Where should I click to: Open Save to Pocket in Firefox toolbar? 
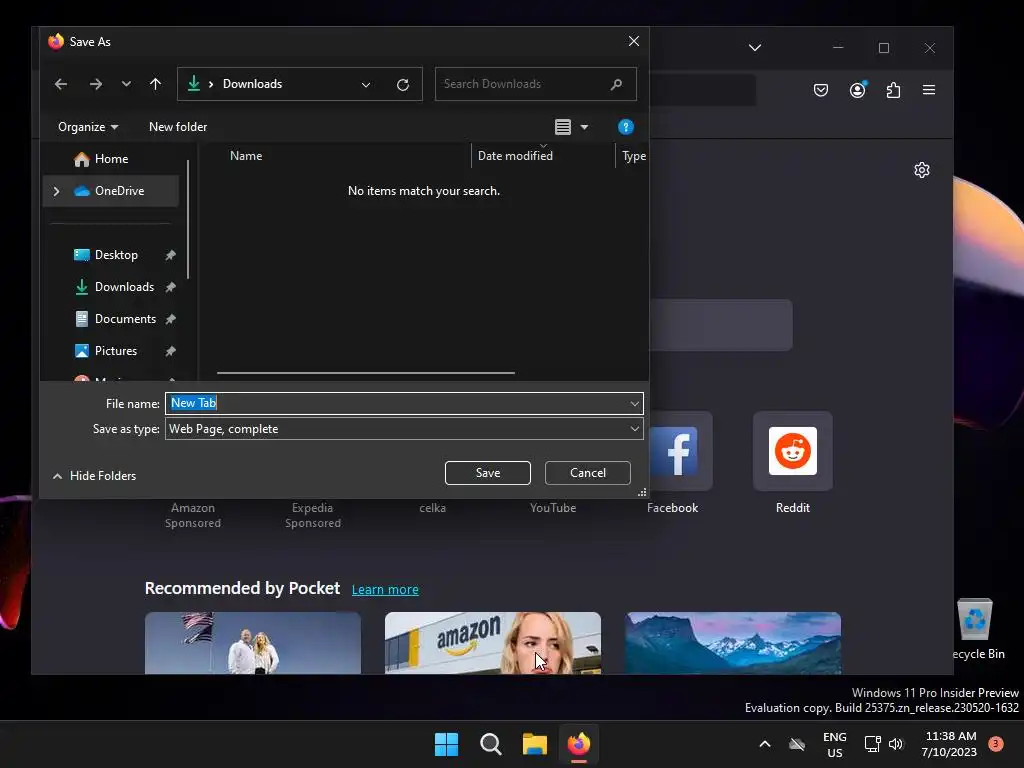(x=821, y=90)
